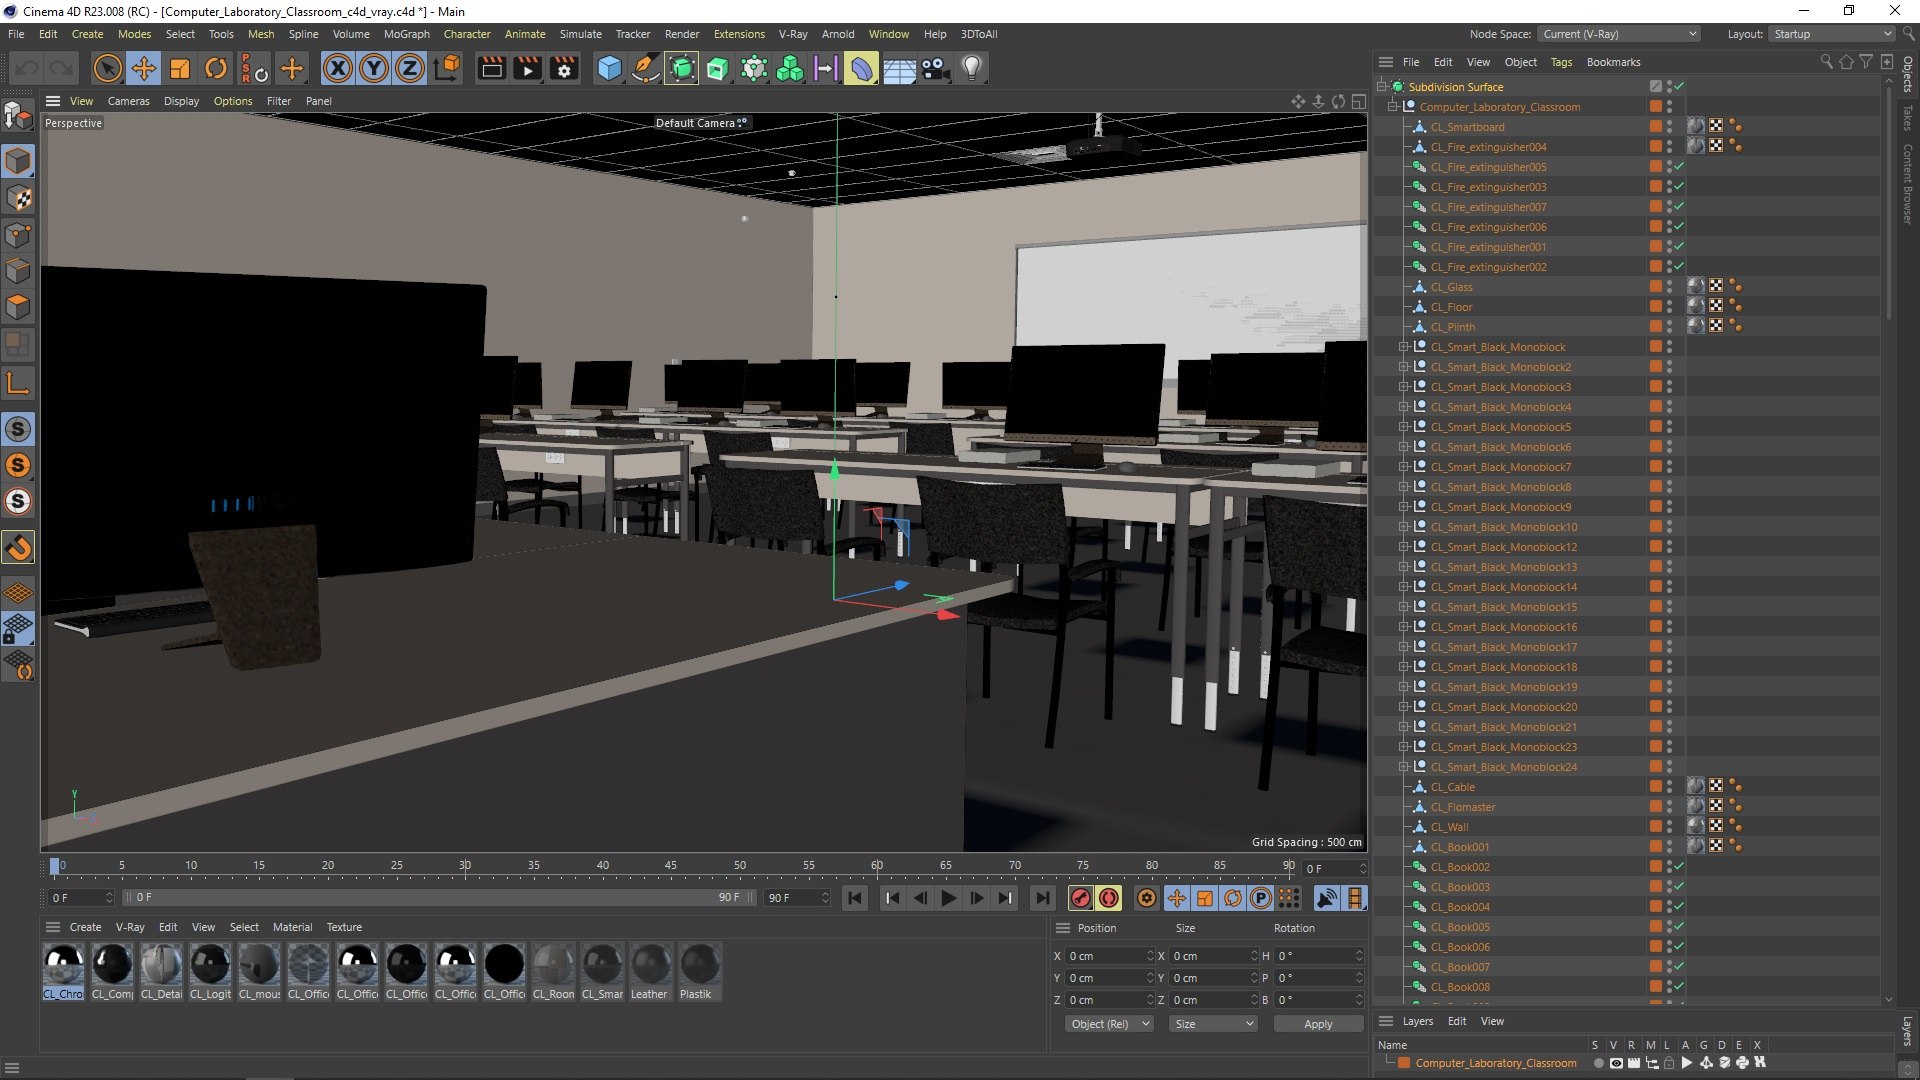
Task: Click the Live Selection tool icon
Action: pos(107,68)
